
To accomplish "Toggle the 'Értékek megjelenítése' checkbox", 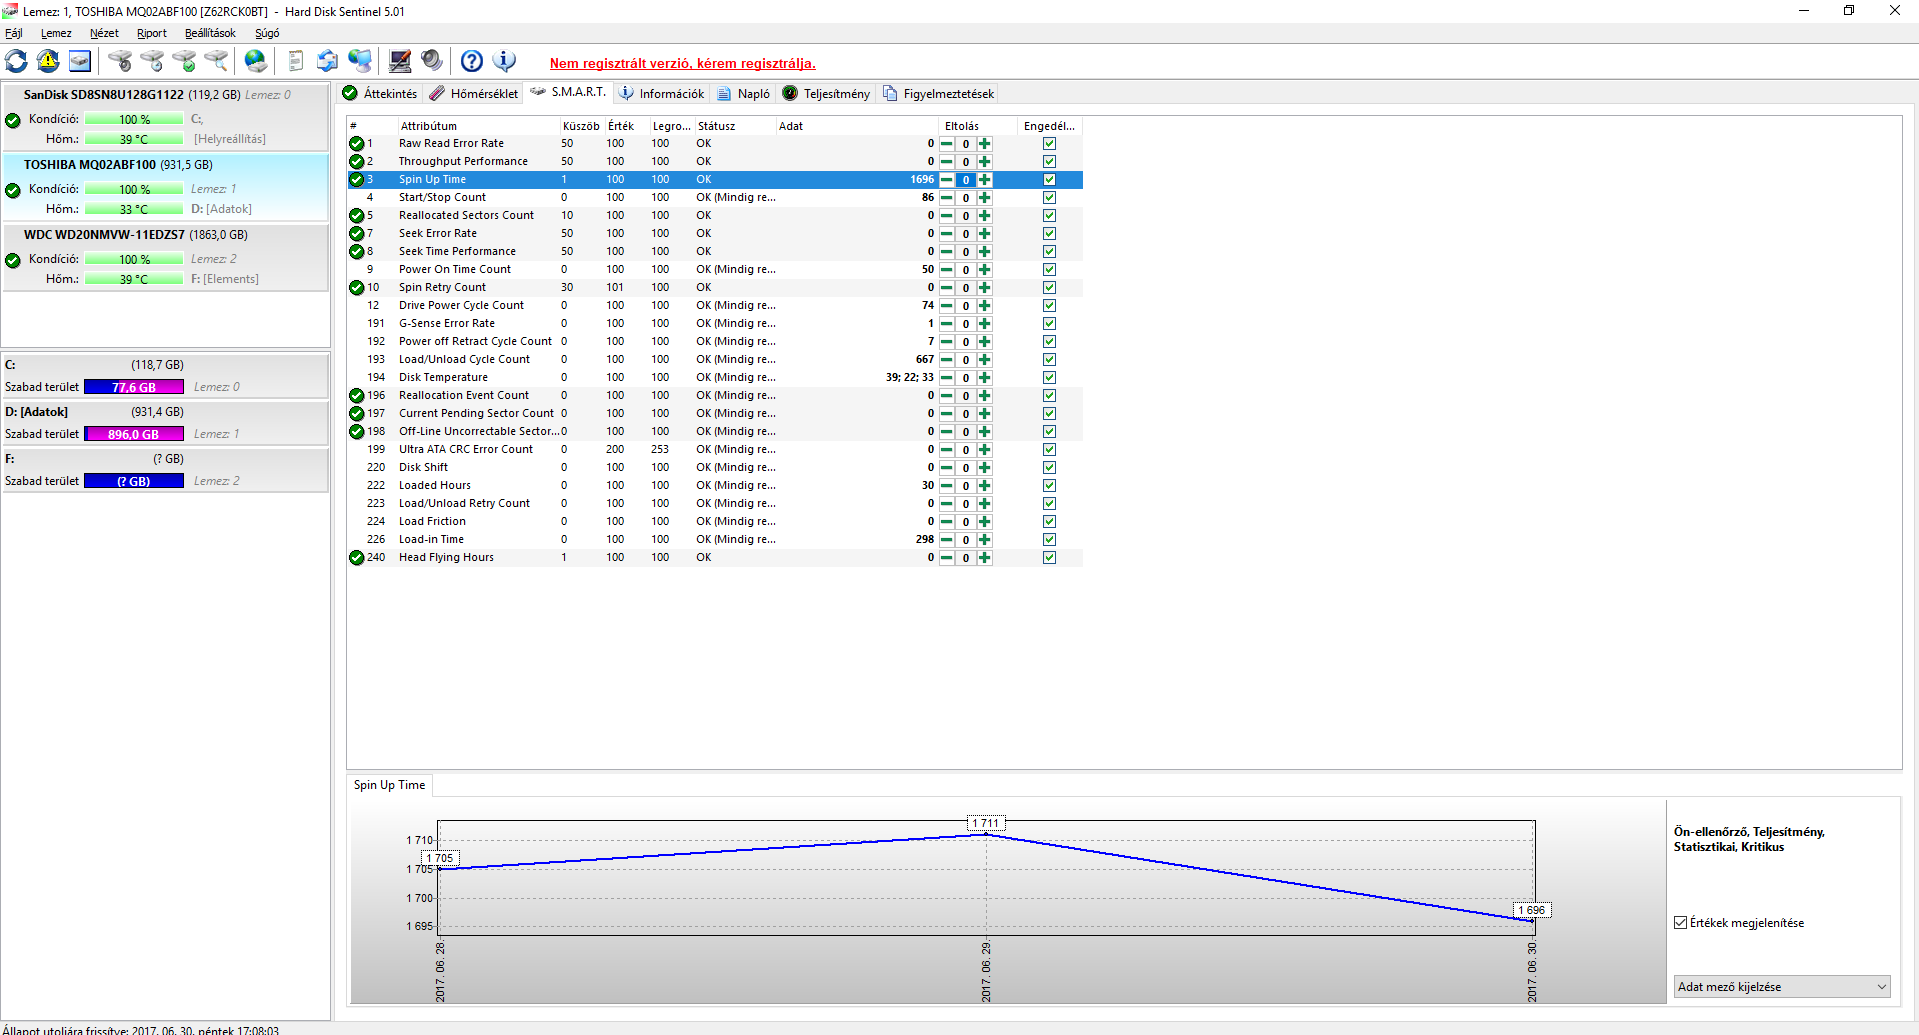I will pyautogui.click(x=1681, y=923).
